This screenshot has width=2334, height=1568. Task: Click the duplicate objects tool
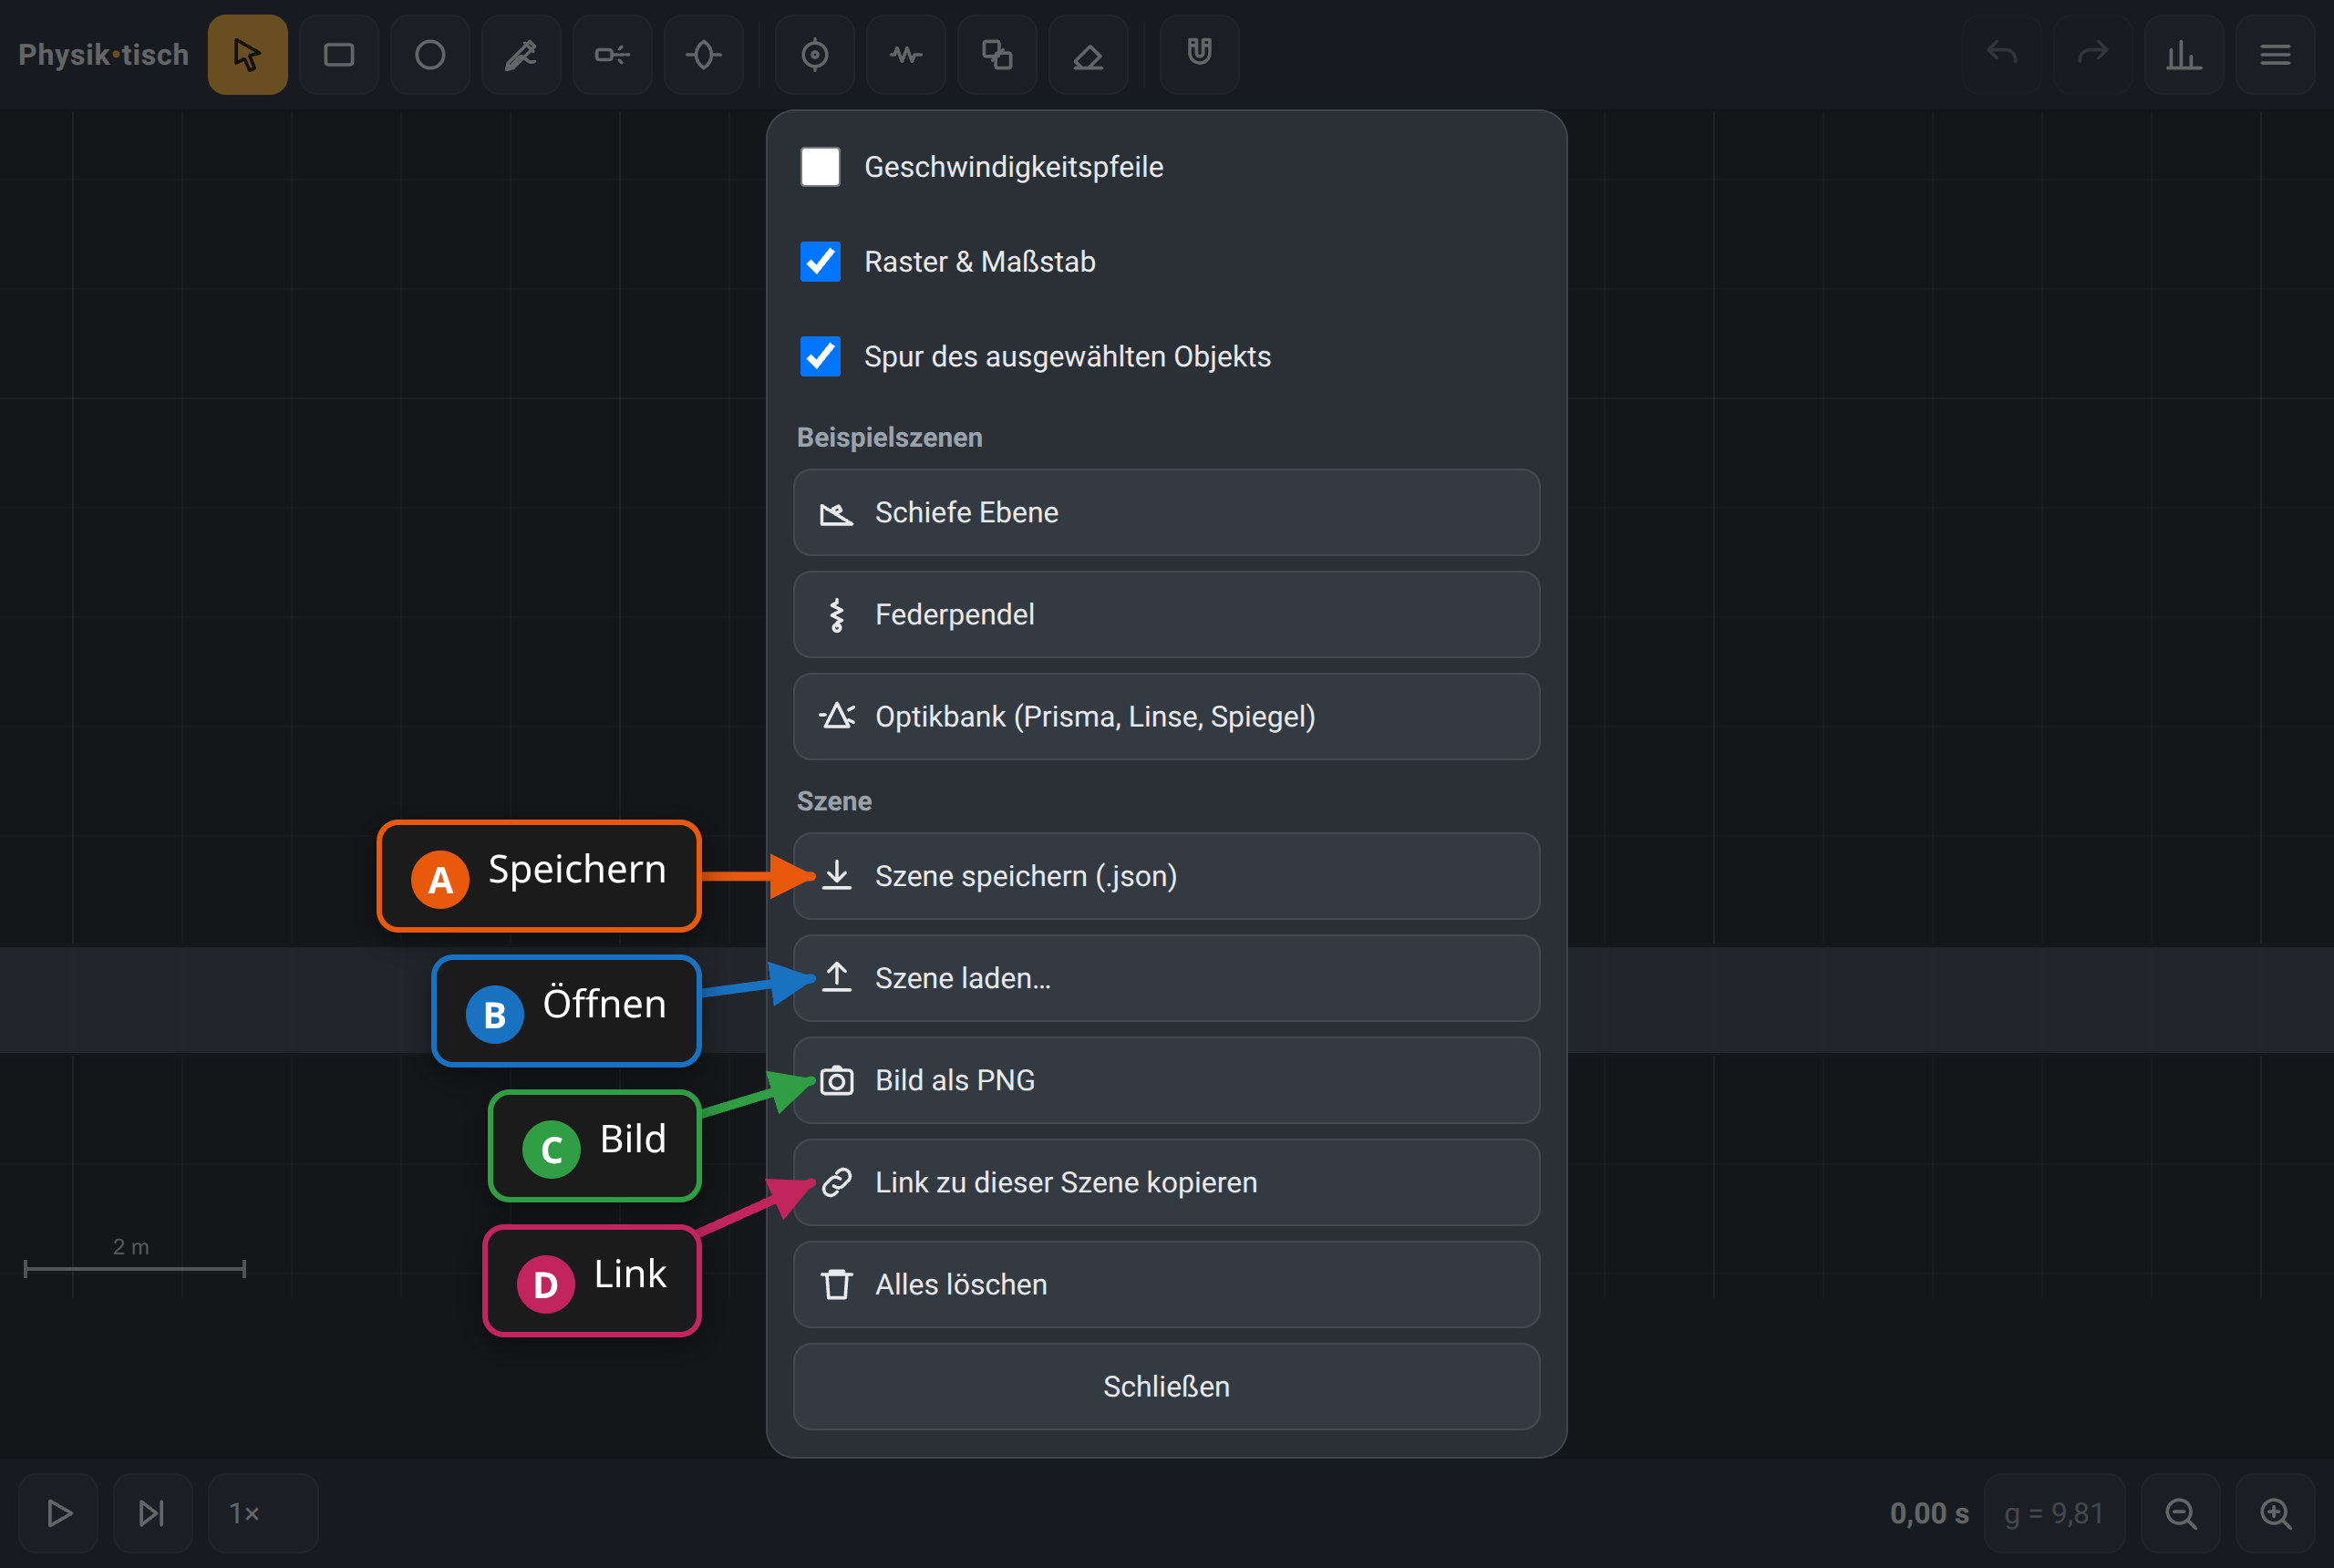[997, 55]
